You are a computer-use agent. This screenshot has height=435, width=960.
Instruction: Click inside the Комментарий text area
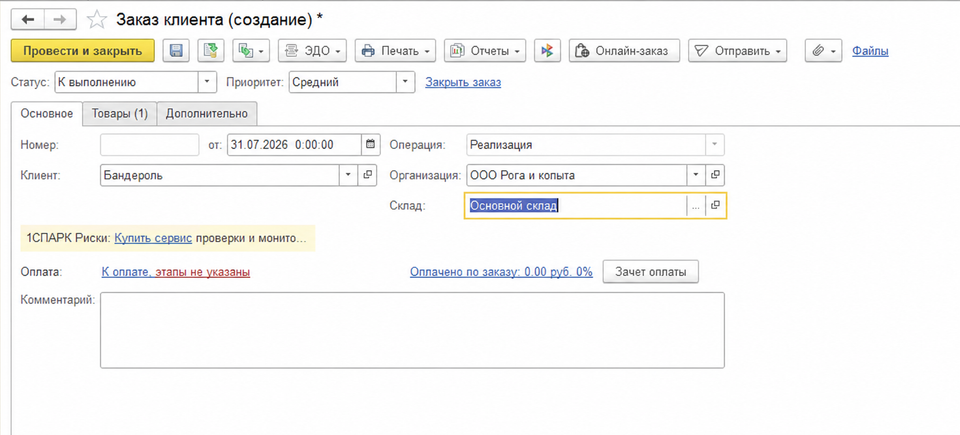click(412, 330)
